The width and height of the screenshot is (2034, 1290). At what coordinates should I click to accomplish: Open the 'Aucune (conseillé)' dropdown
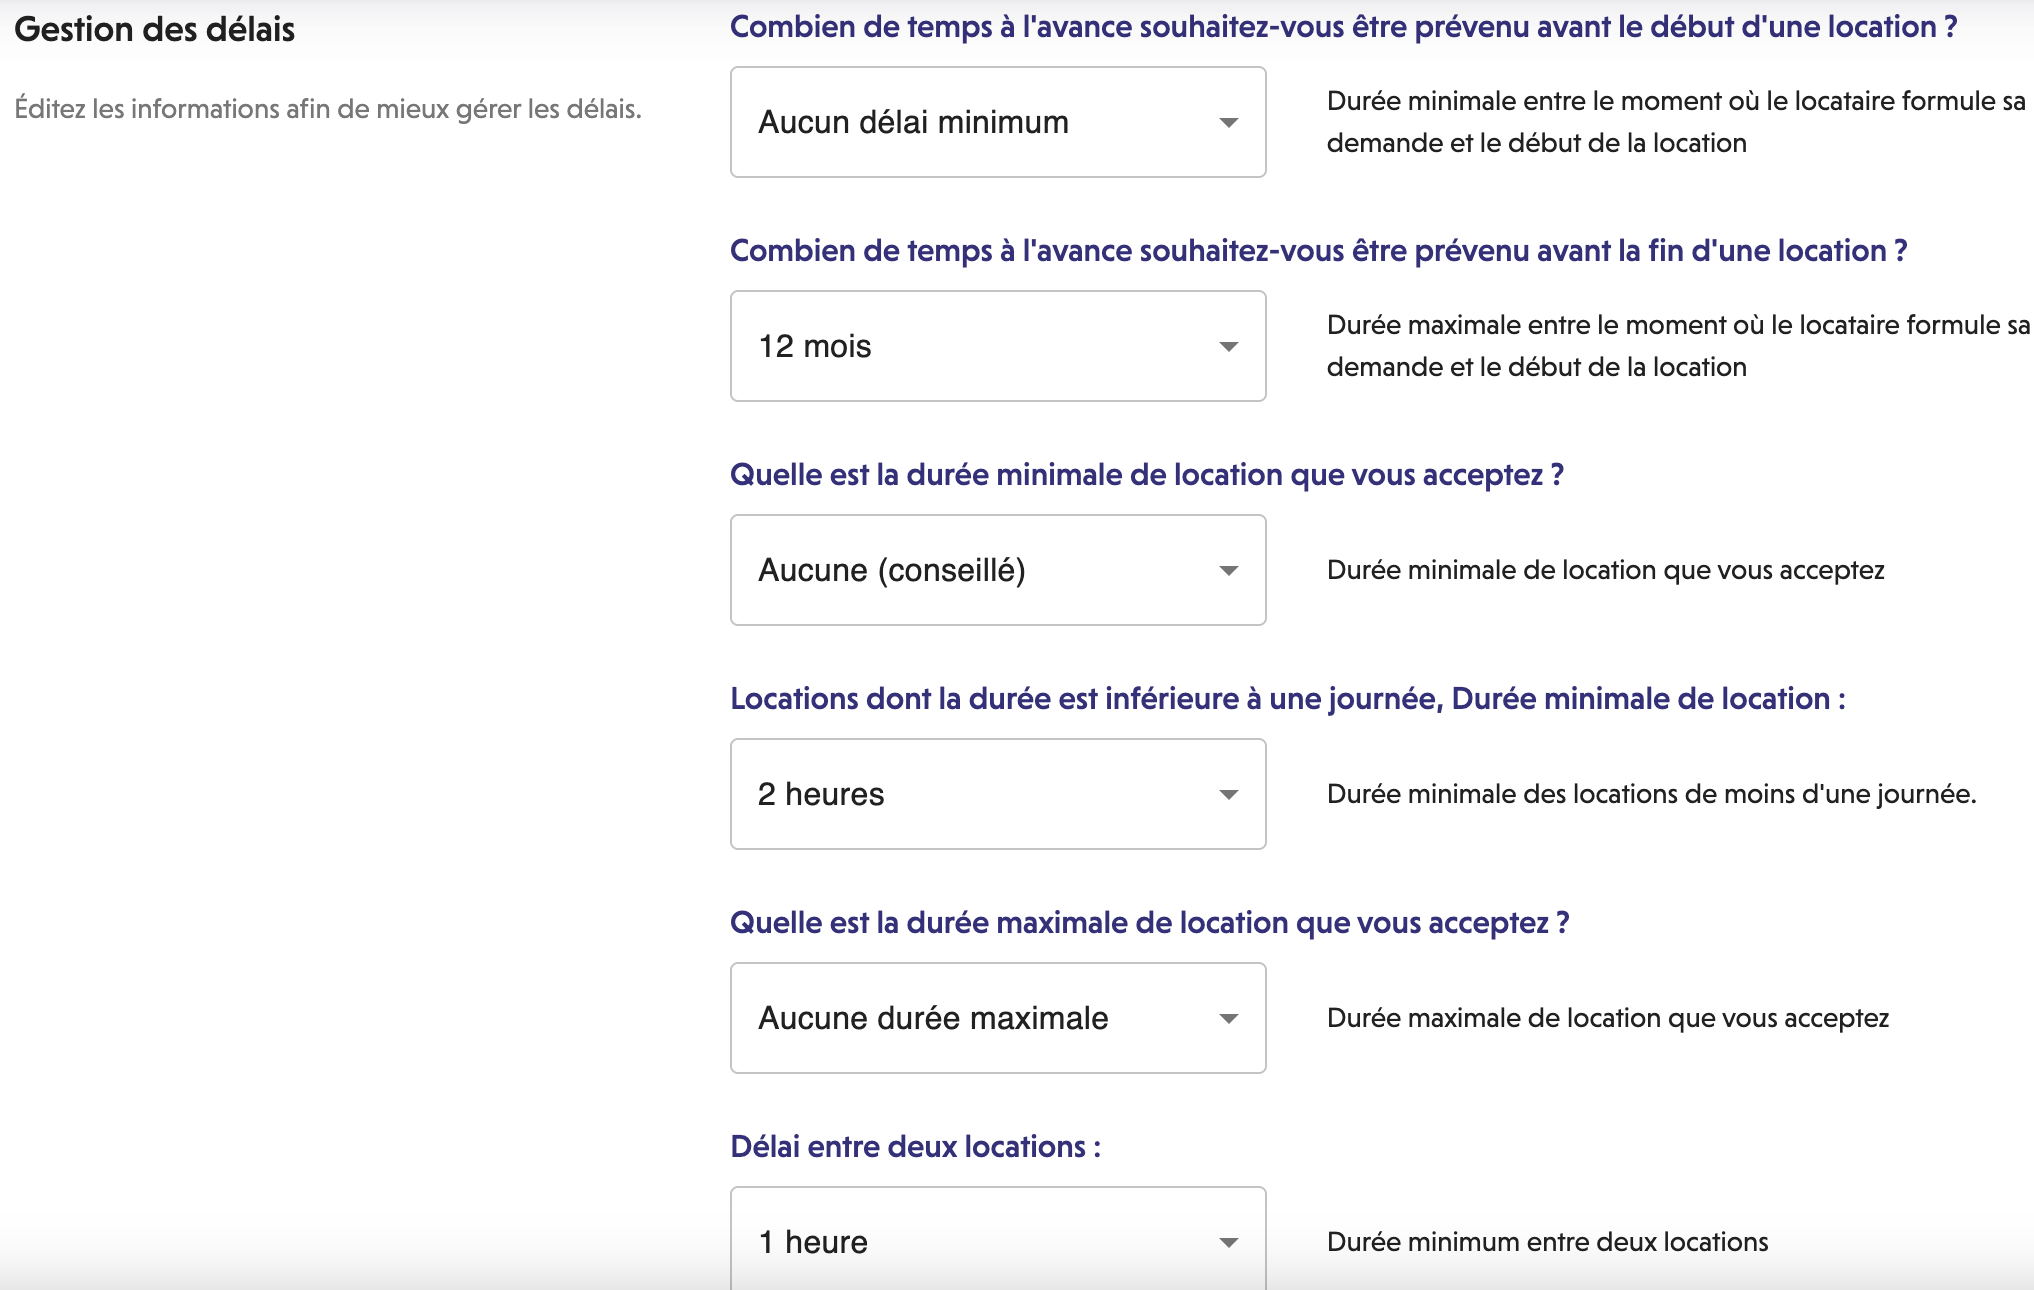tap(997, 570)
